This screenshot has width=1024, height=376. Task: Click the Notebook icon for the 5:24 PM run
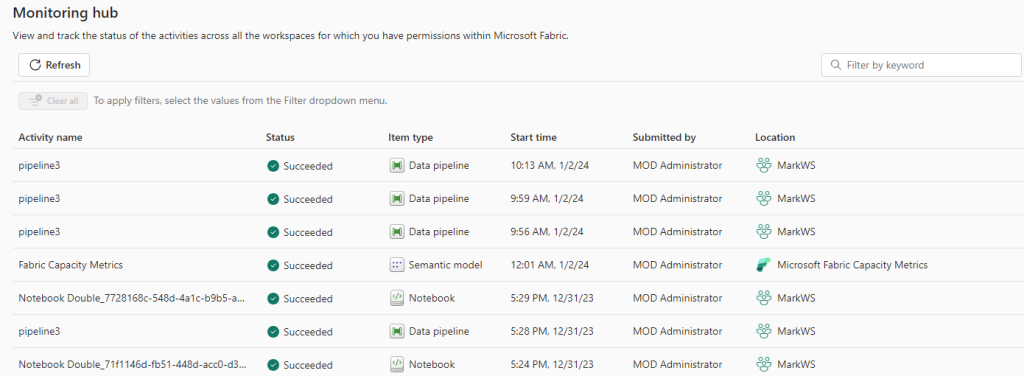coord(396,364)
